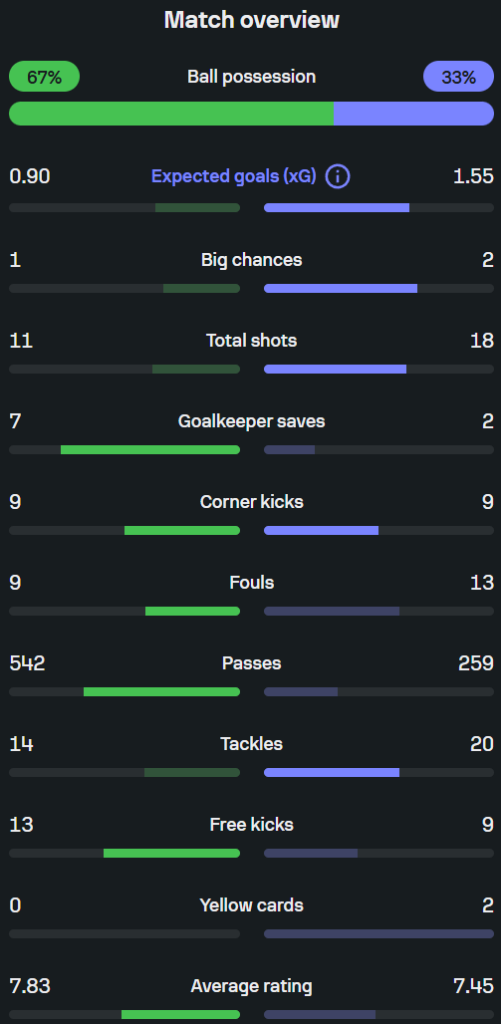The image size is (501, 1024).
Task: Click the 67% possession badge
Action: tap(44, 76)
